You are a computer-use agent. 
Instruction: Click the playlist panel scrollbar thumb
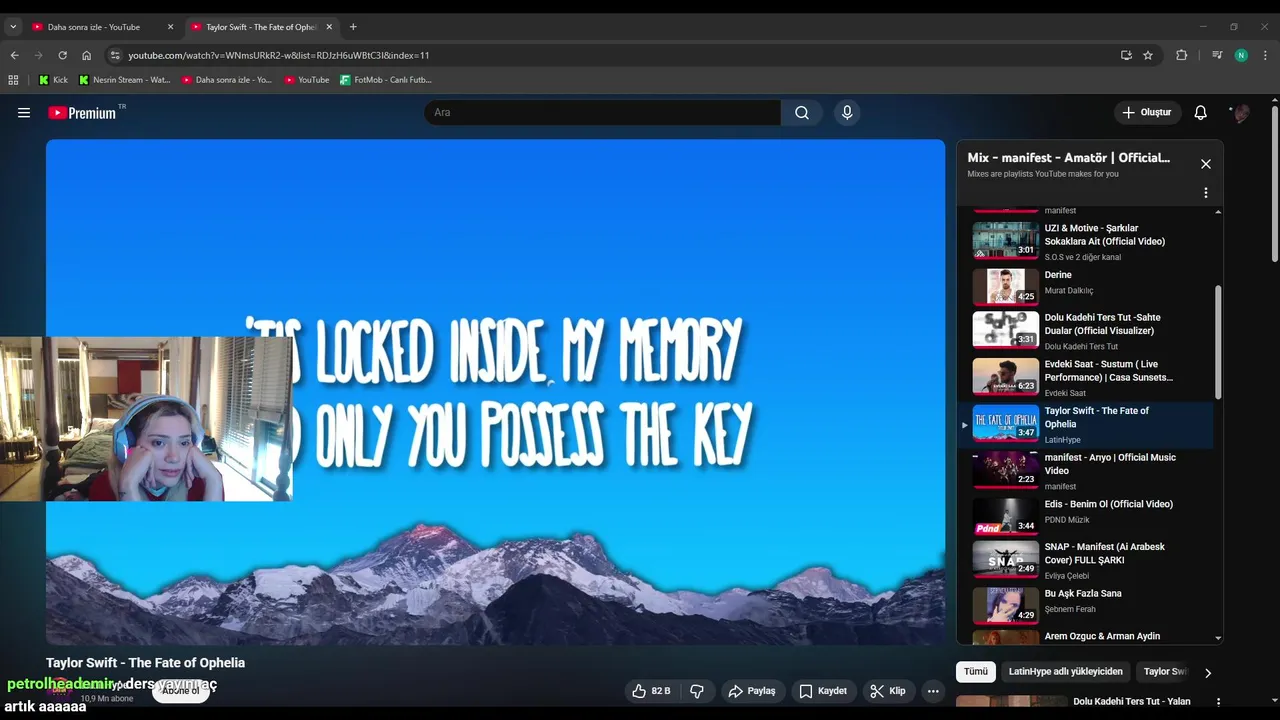click(1218, 342)
